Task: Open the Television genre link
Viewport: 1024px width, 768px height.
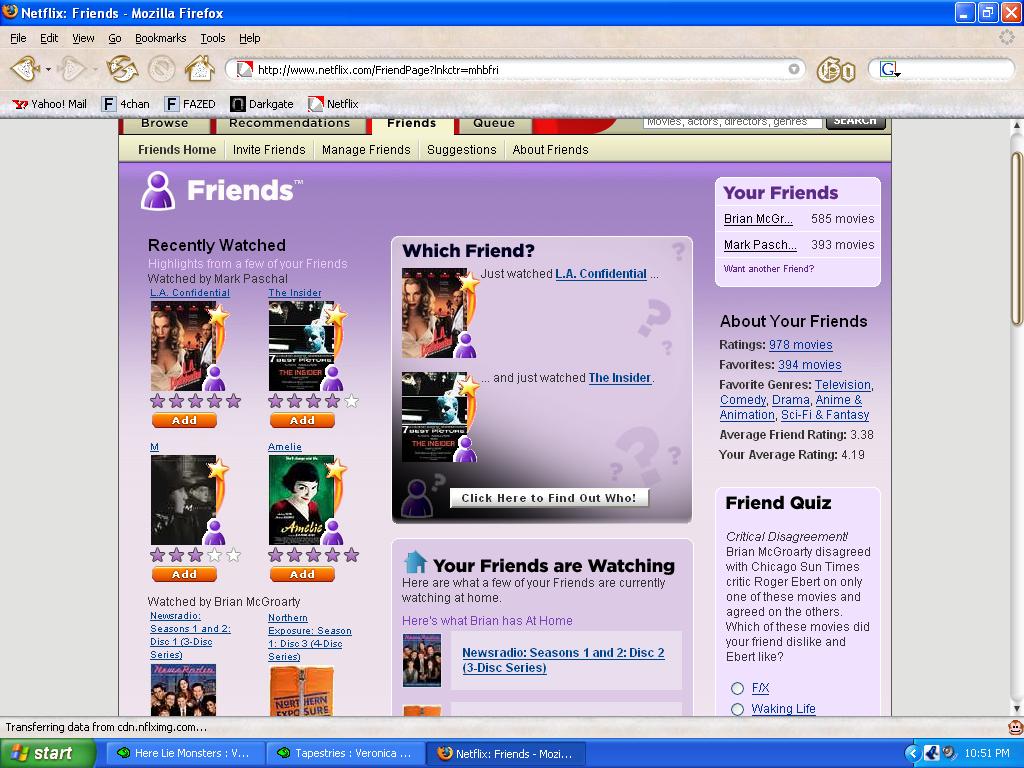Action: point(842,385)
